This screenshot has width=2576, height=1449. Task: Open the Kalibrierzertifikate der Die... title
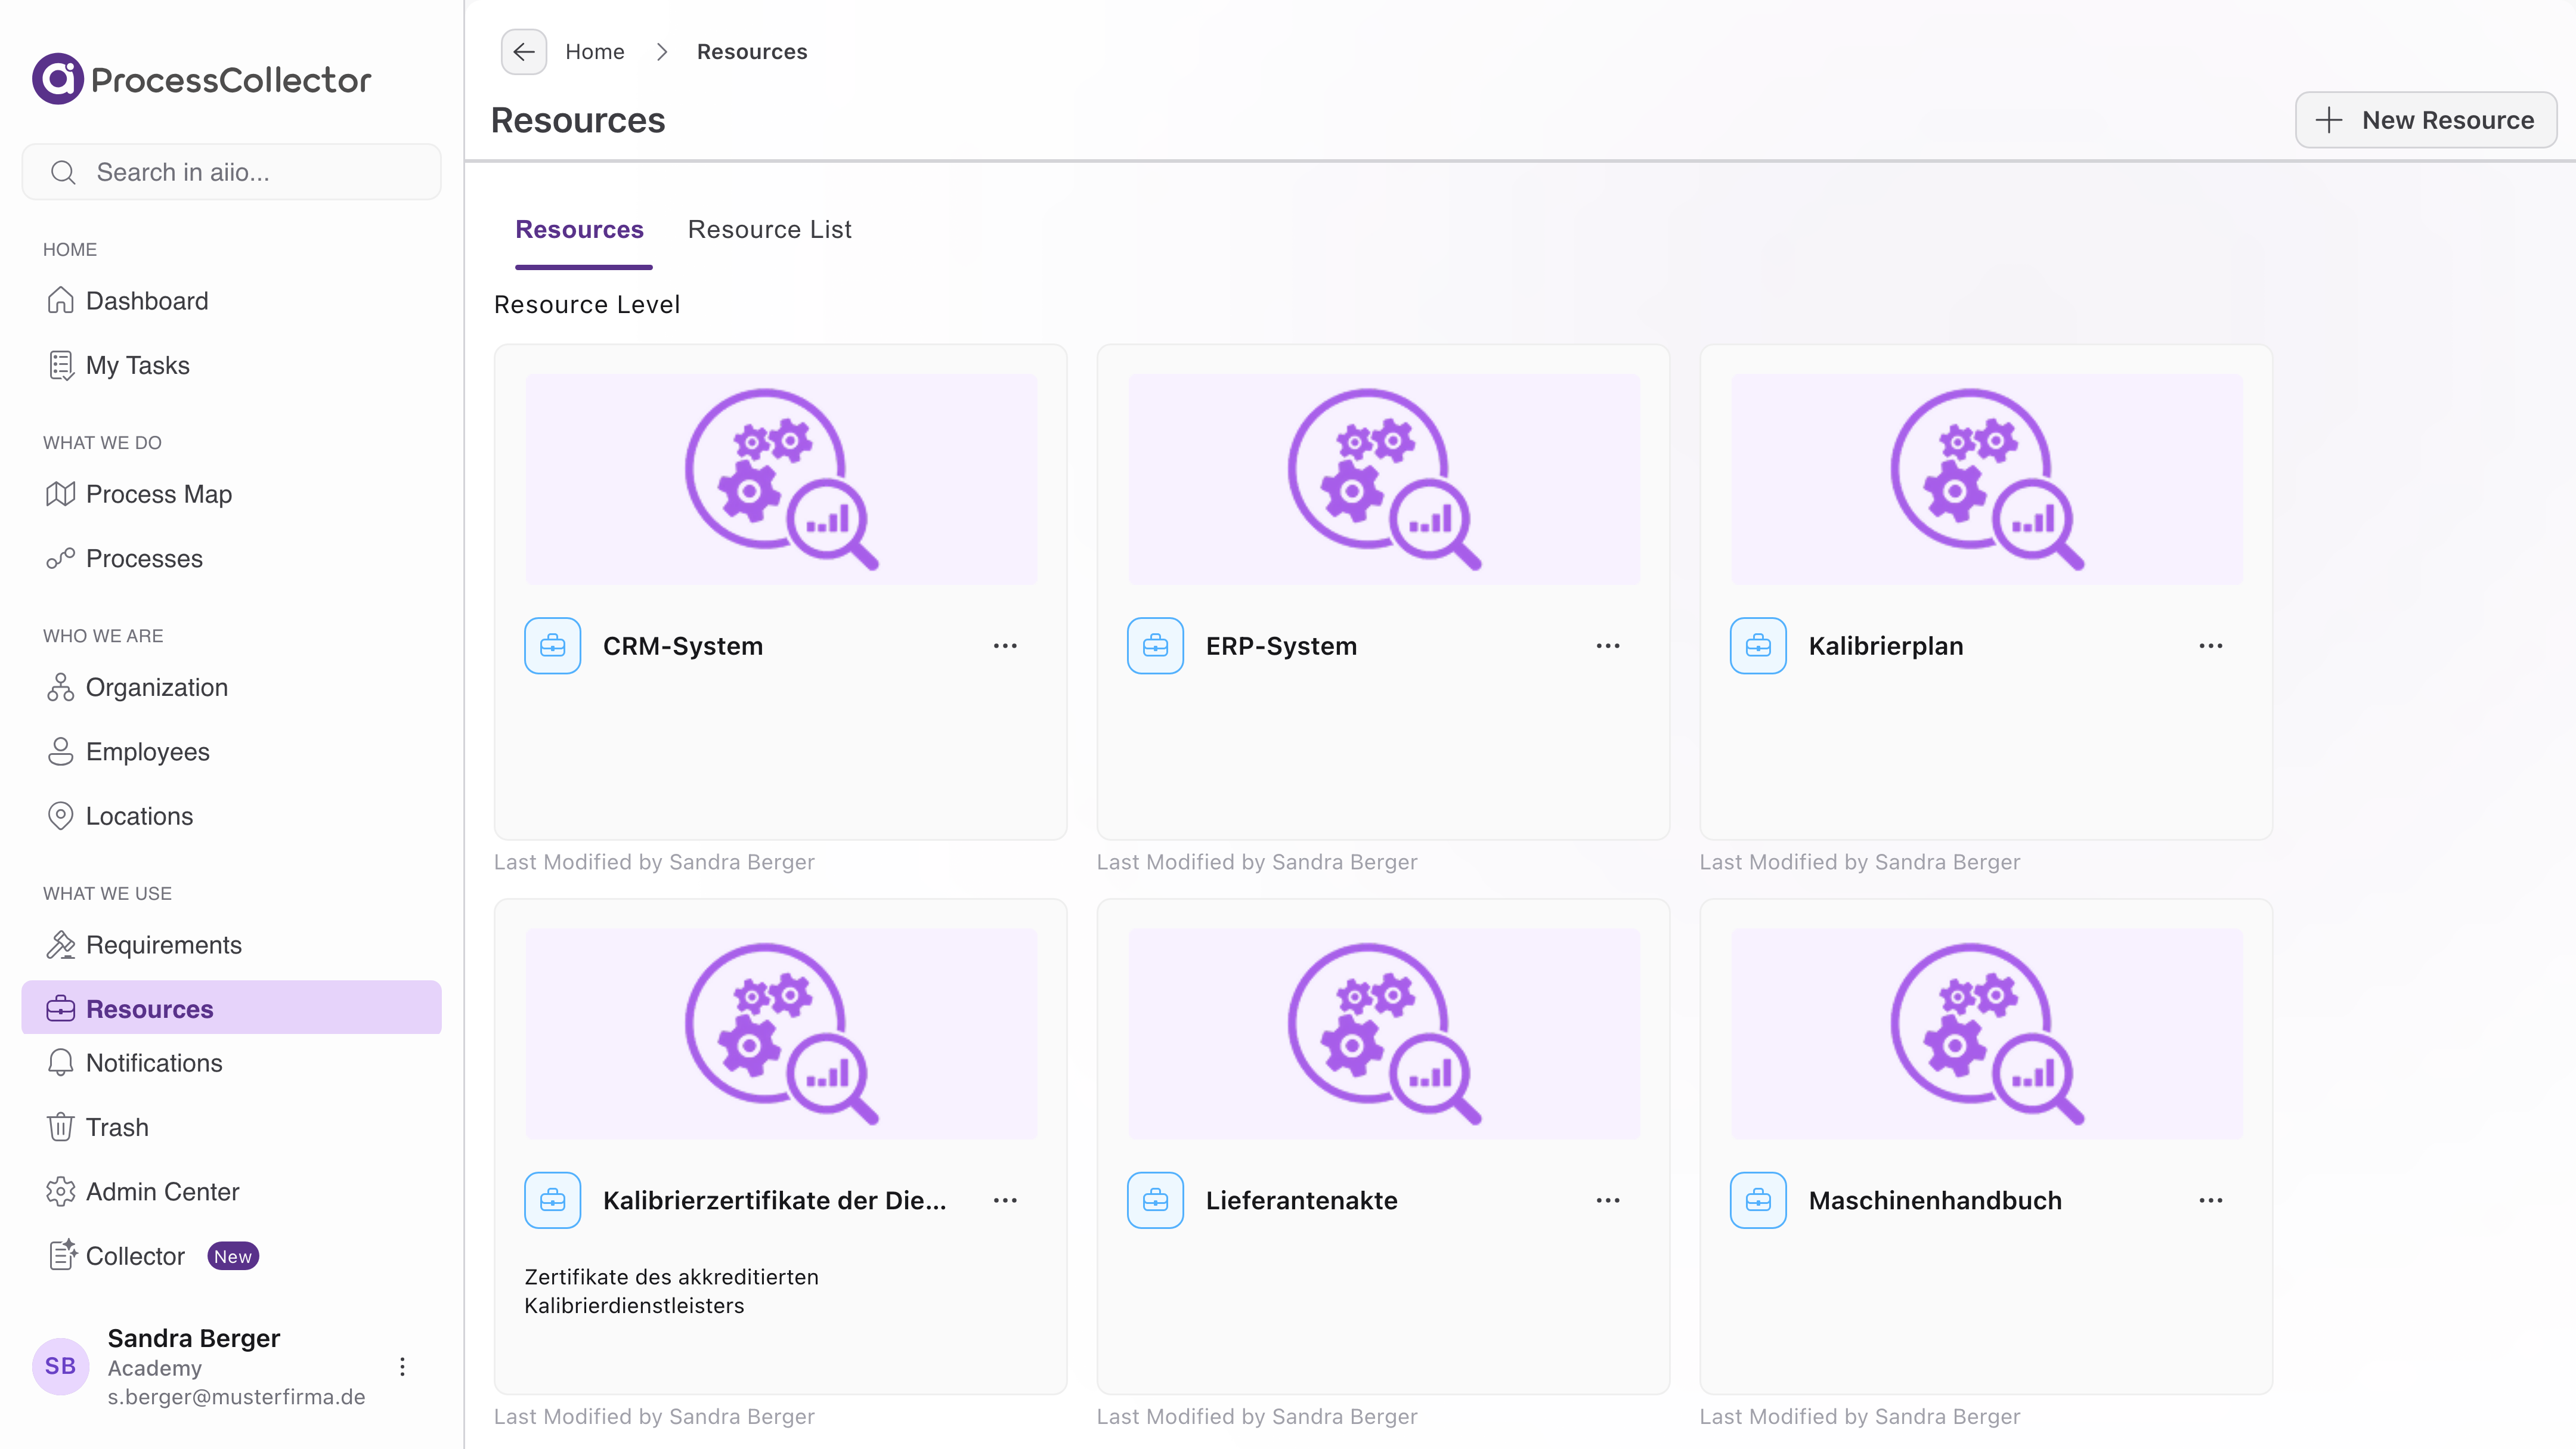pos(774,1200)
